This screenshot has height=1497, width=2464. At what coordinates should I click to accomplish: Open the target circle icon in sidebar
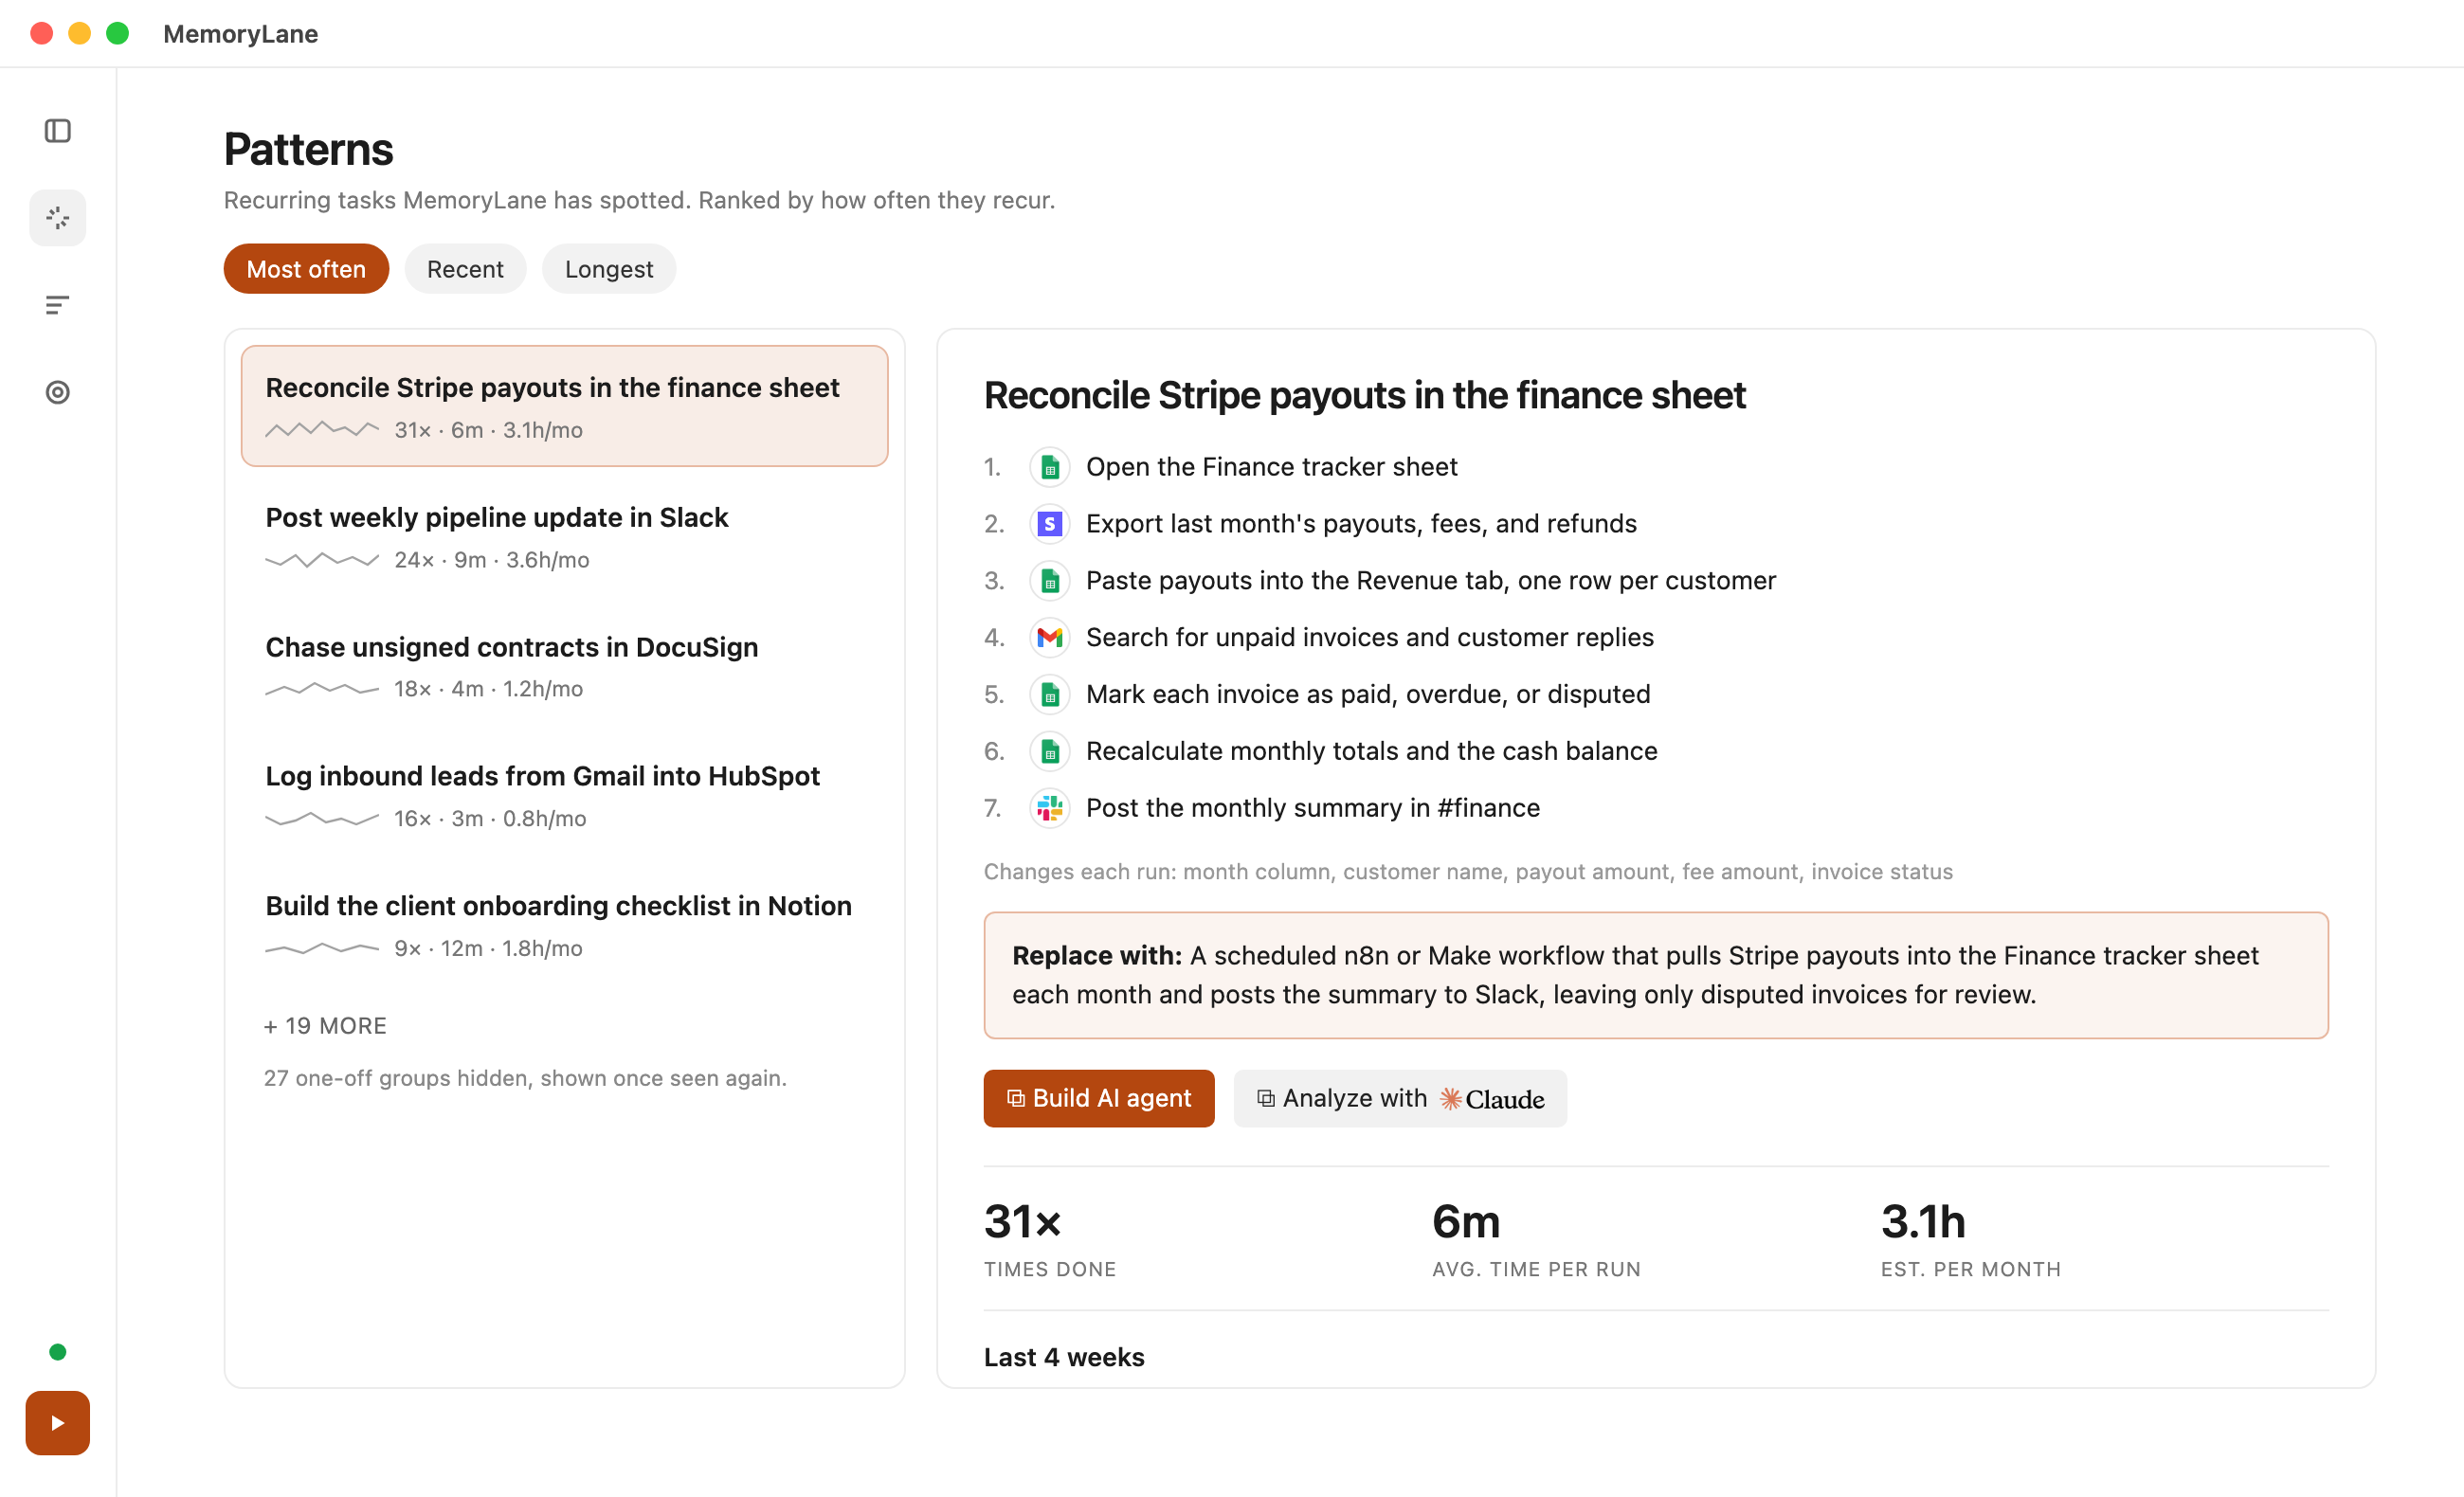[58, 392]
